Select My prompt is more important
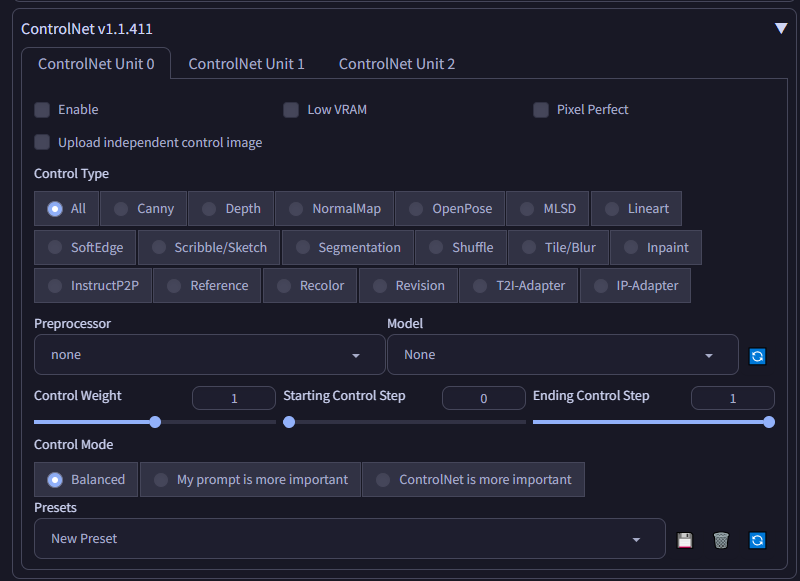The width and height of the screenshot is (800, 581). tap(251, 480)
